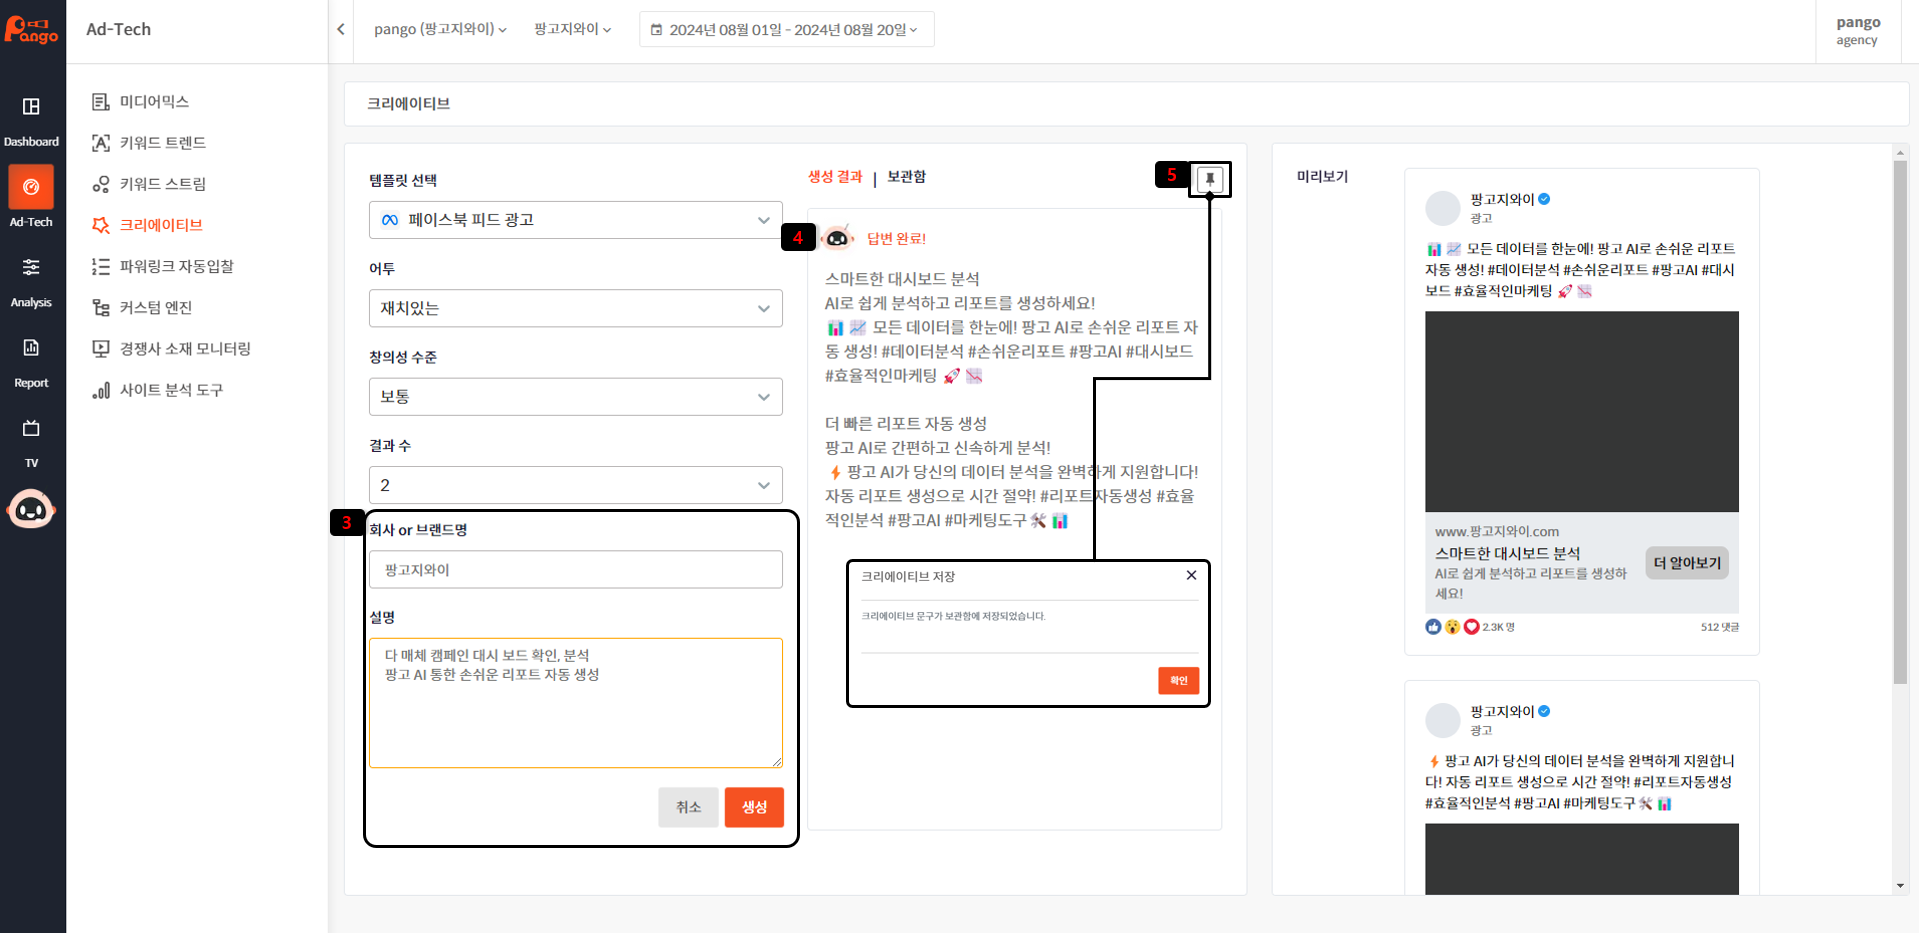Click the profile avatar of first preview post

click(x=1443, y=208)
